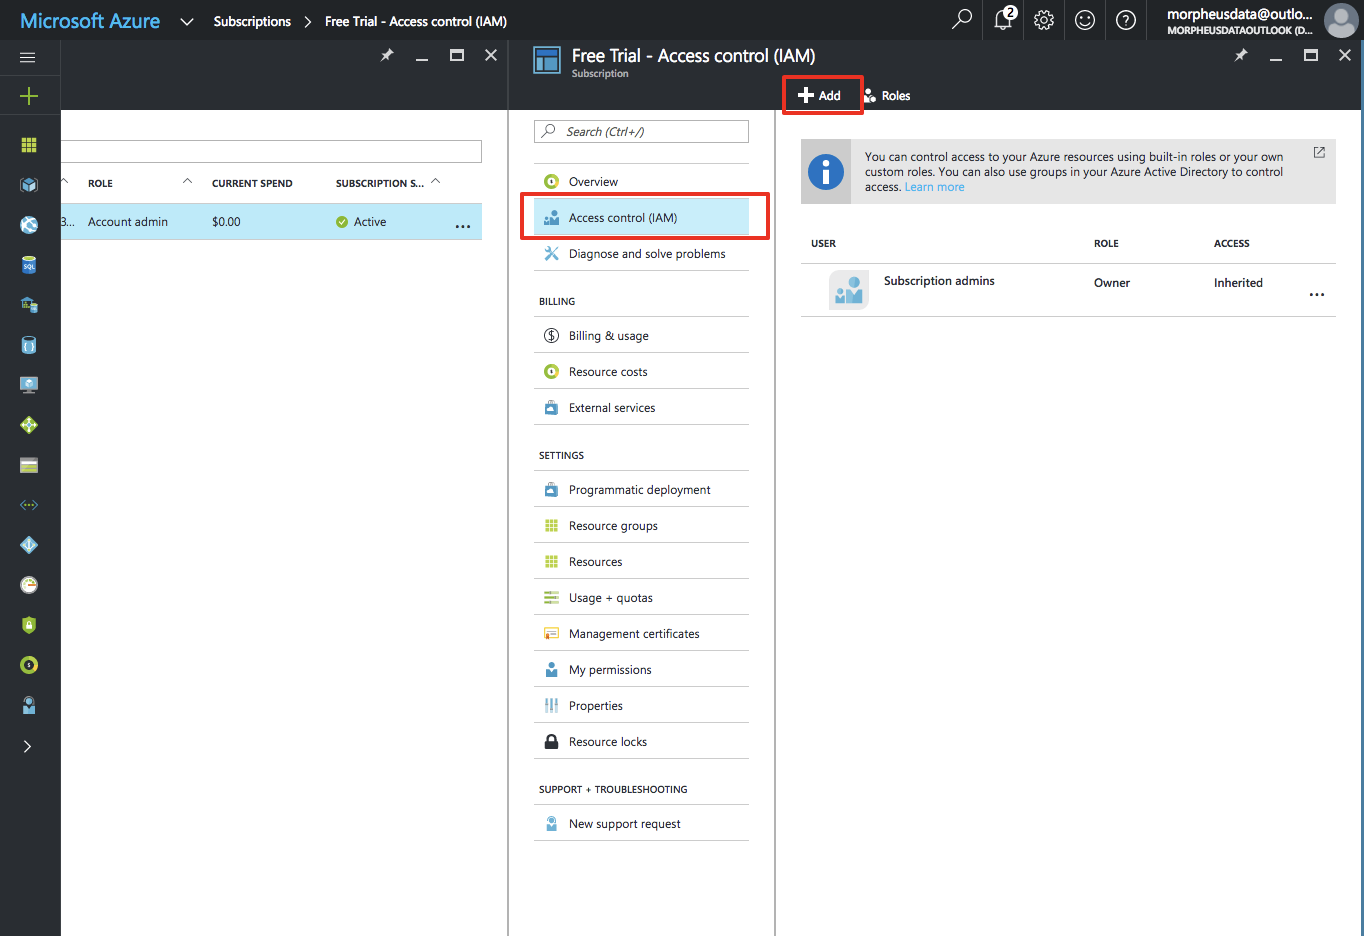Click the USER column header in the IAM list
This screenshot has width=1364, height=936.
pos(823,243)
